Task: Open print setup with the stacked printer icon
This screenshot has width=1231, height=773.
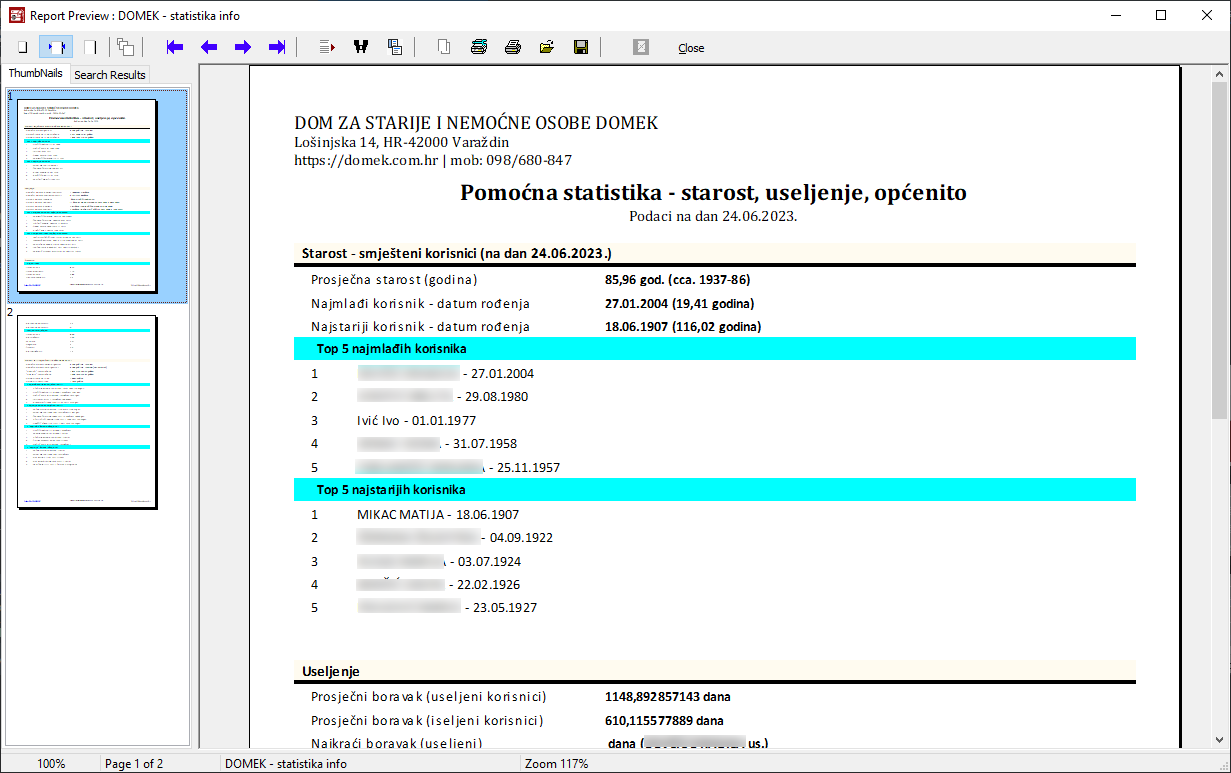Action: coord(479,47)
